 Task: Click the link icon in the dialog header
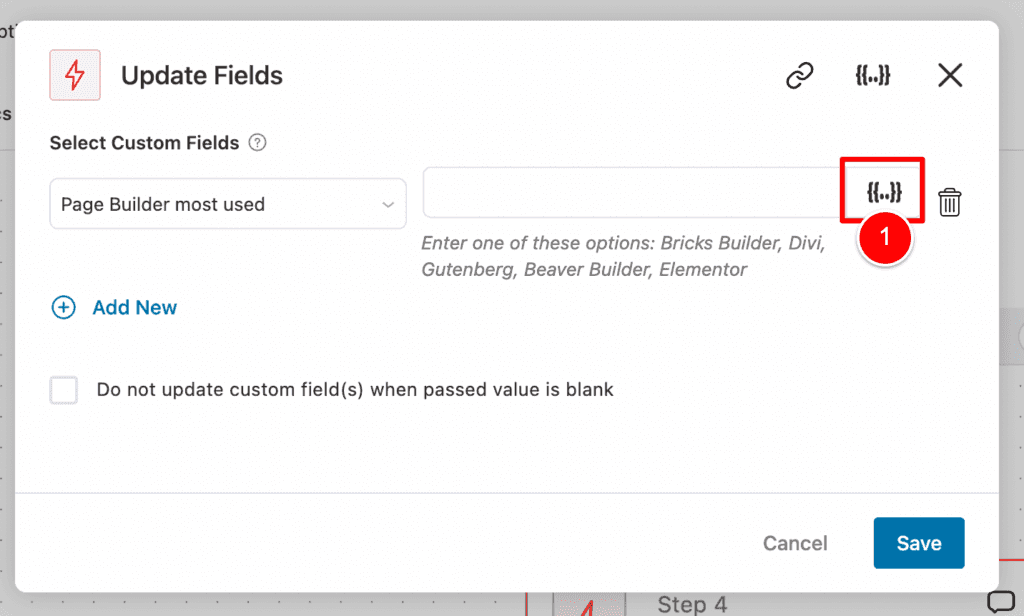pyautogui.click(x=799, y=75)
